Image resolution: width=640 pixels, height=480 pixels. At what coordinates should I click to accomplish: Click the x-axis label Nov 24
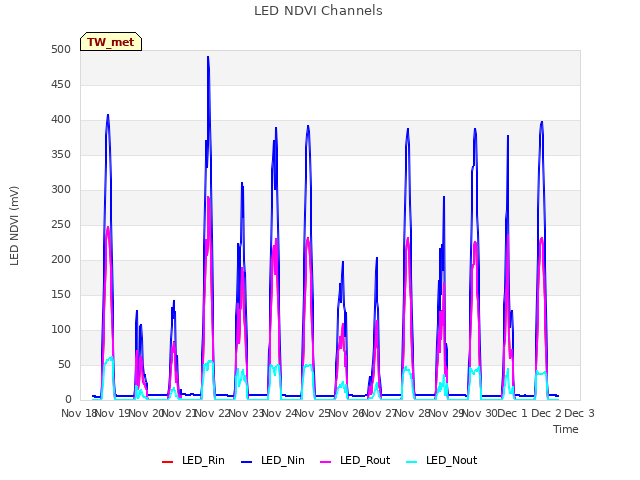(x=279, y=413)
